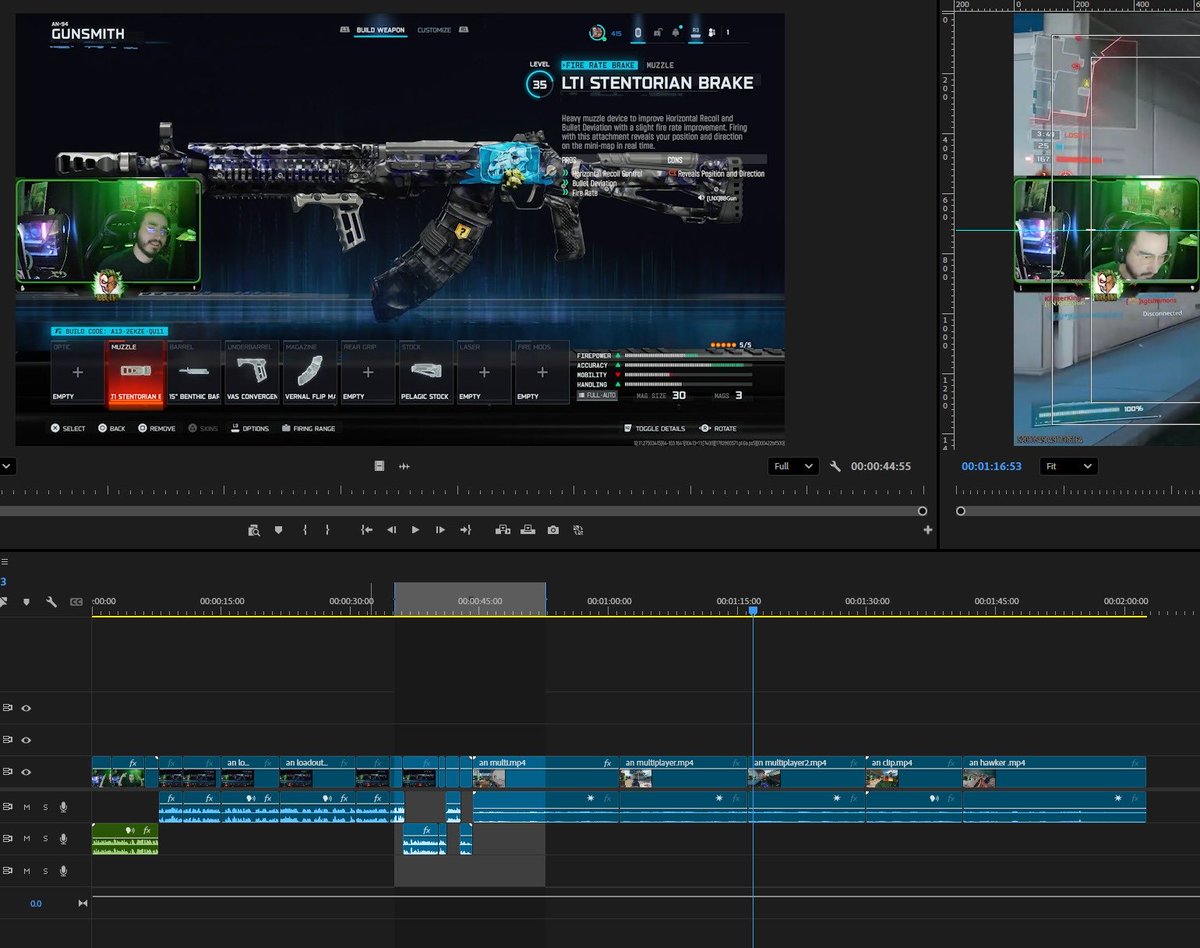Image resolution: width=1200 pixels, height=948 pixels.
Task: Click the fx badge on the green audio clip
Action: click(x=147, y=830)
